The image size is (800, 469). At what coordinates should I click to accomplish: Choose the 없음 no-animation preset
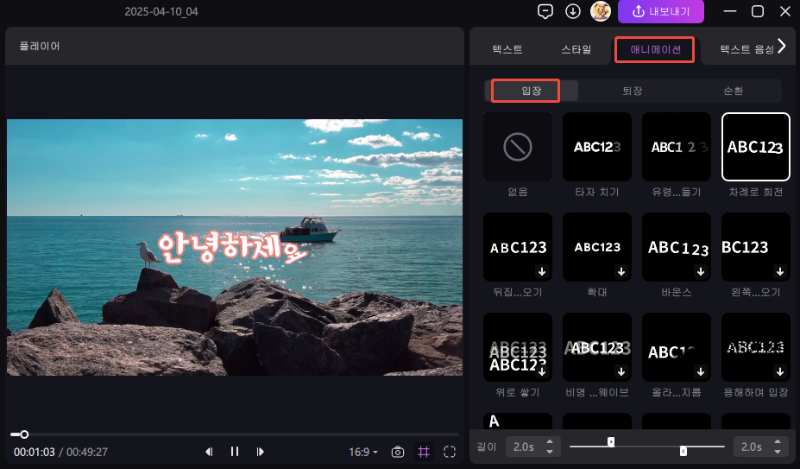pyautogui.click(x=517, y=147)
